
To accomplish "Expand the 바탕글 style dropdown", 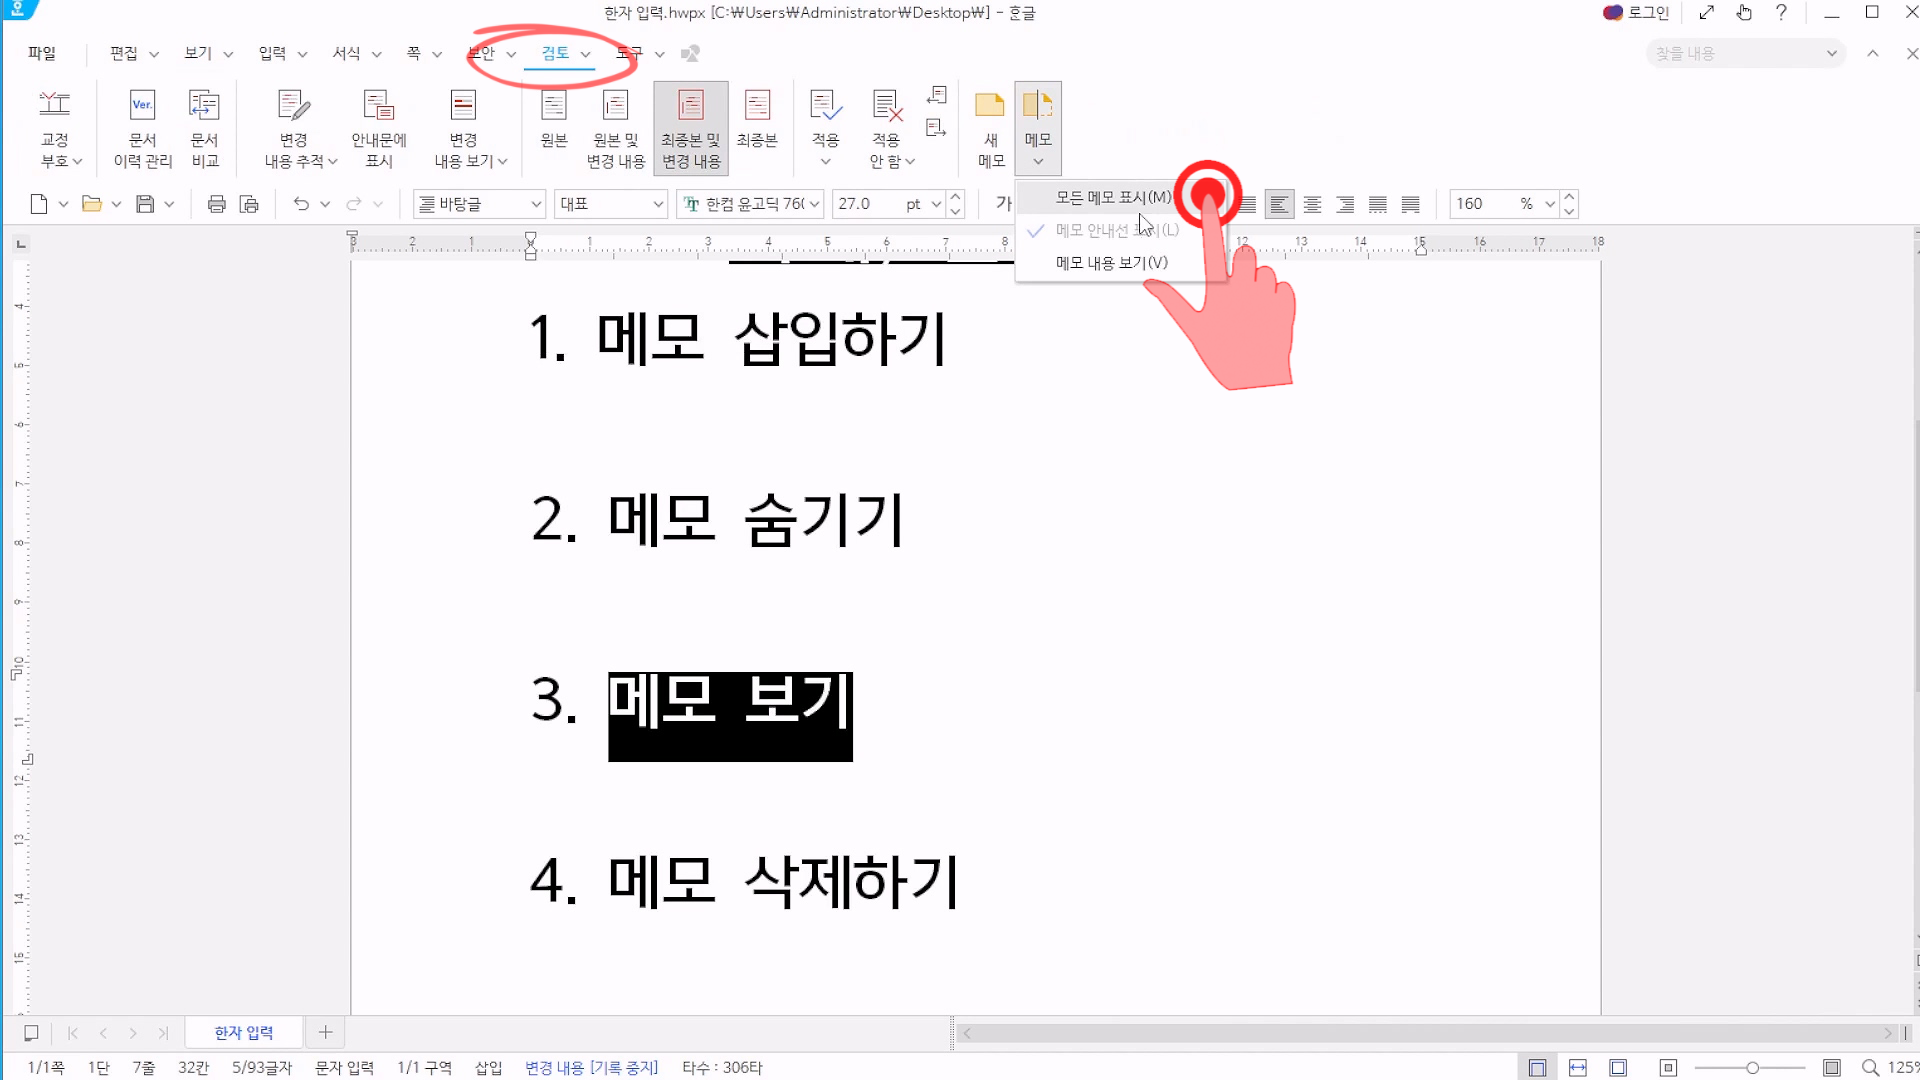I will click(536, 204).
